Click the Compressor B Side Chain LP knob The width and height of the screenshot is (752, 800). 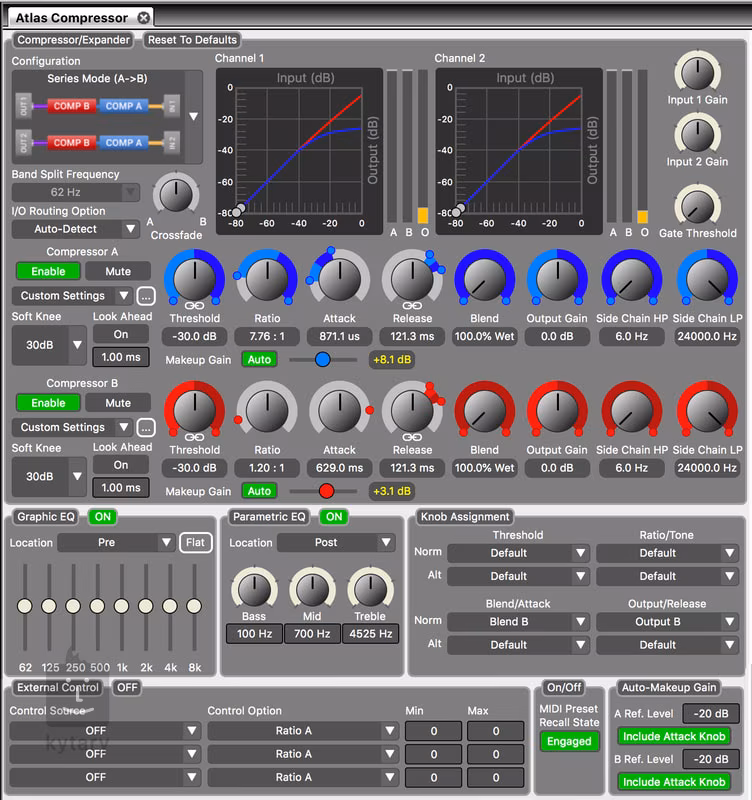[707, 411]
